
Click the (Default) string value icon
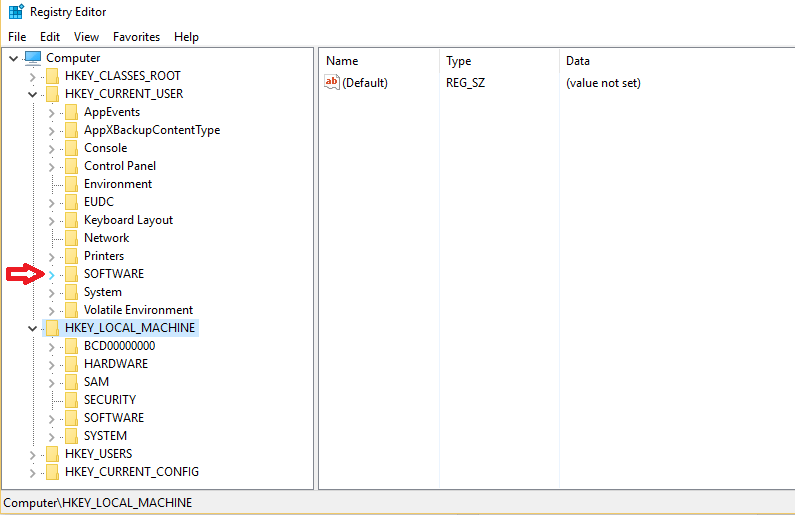pyautogui.click(x=332, y=82)
